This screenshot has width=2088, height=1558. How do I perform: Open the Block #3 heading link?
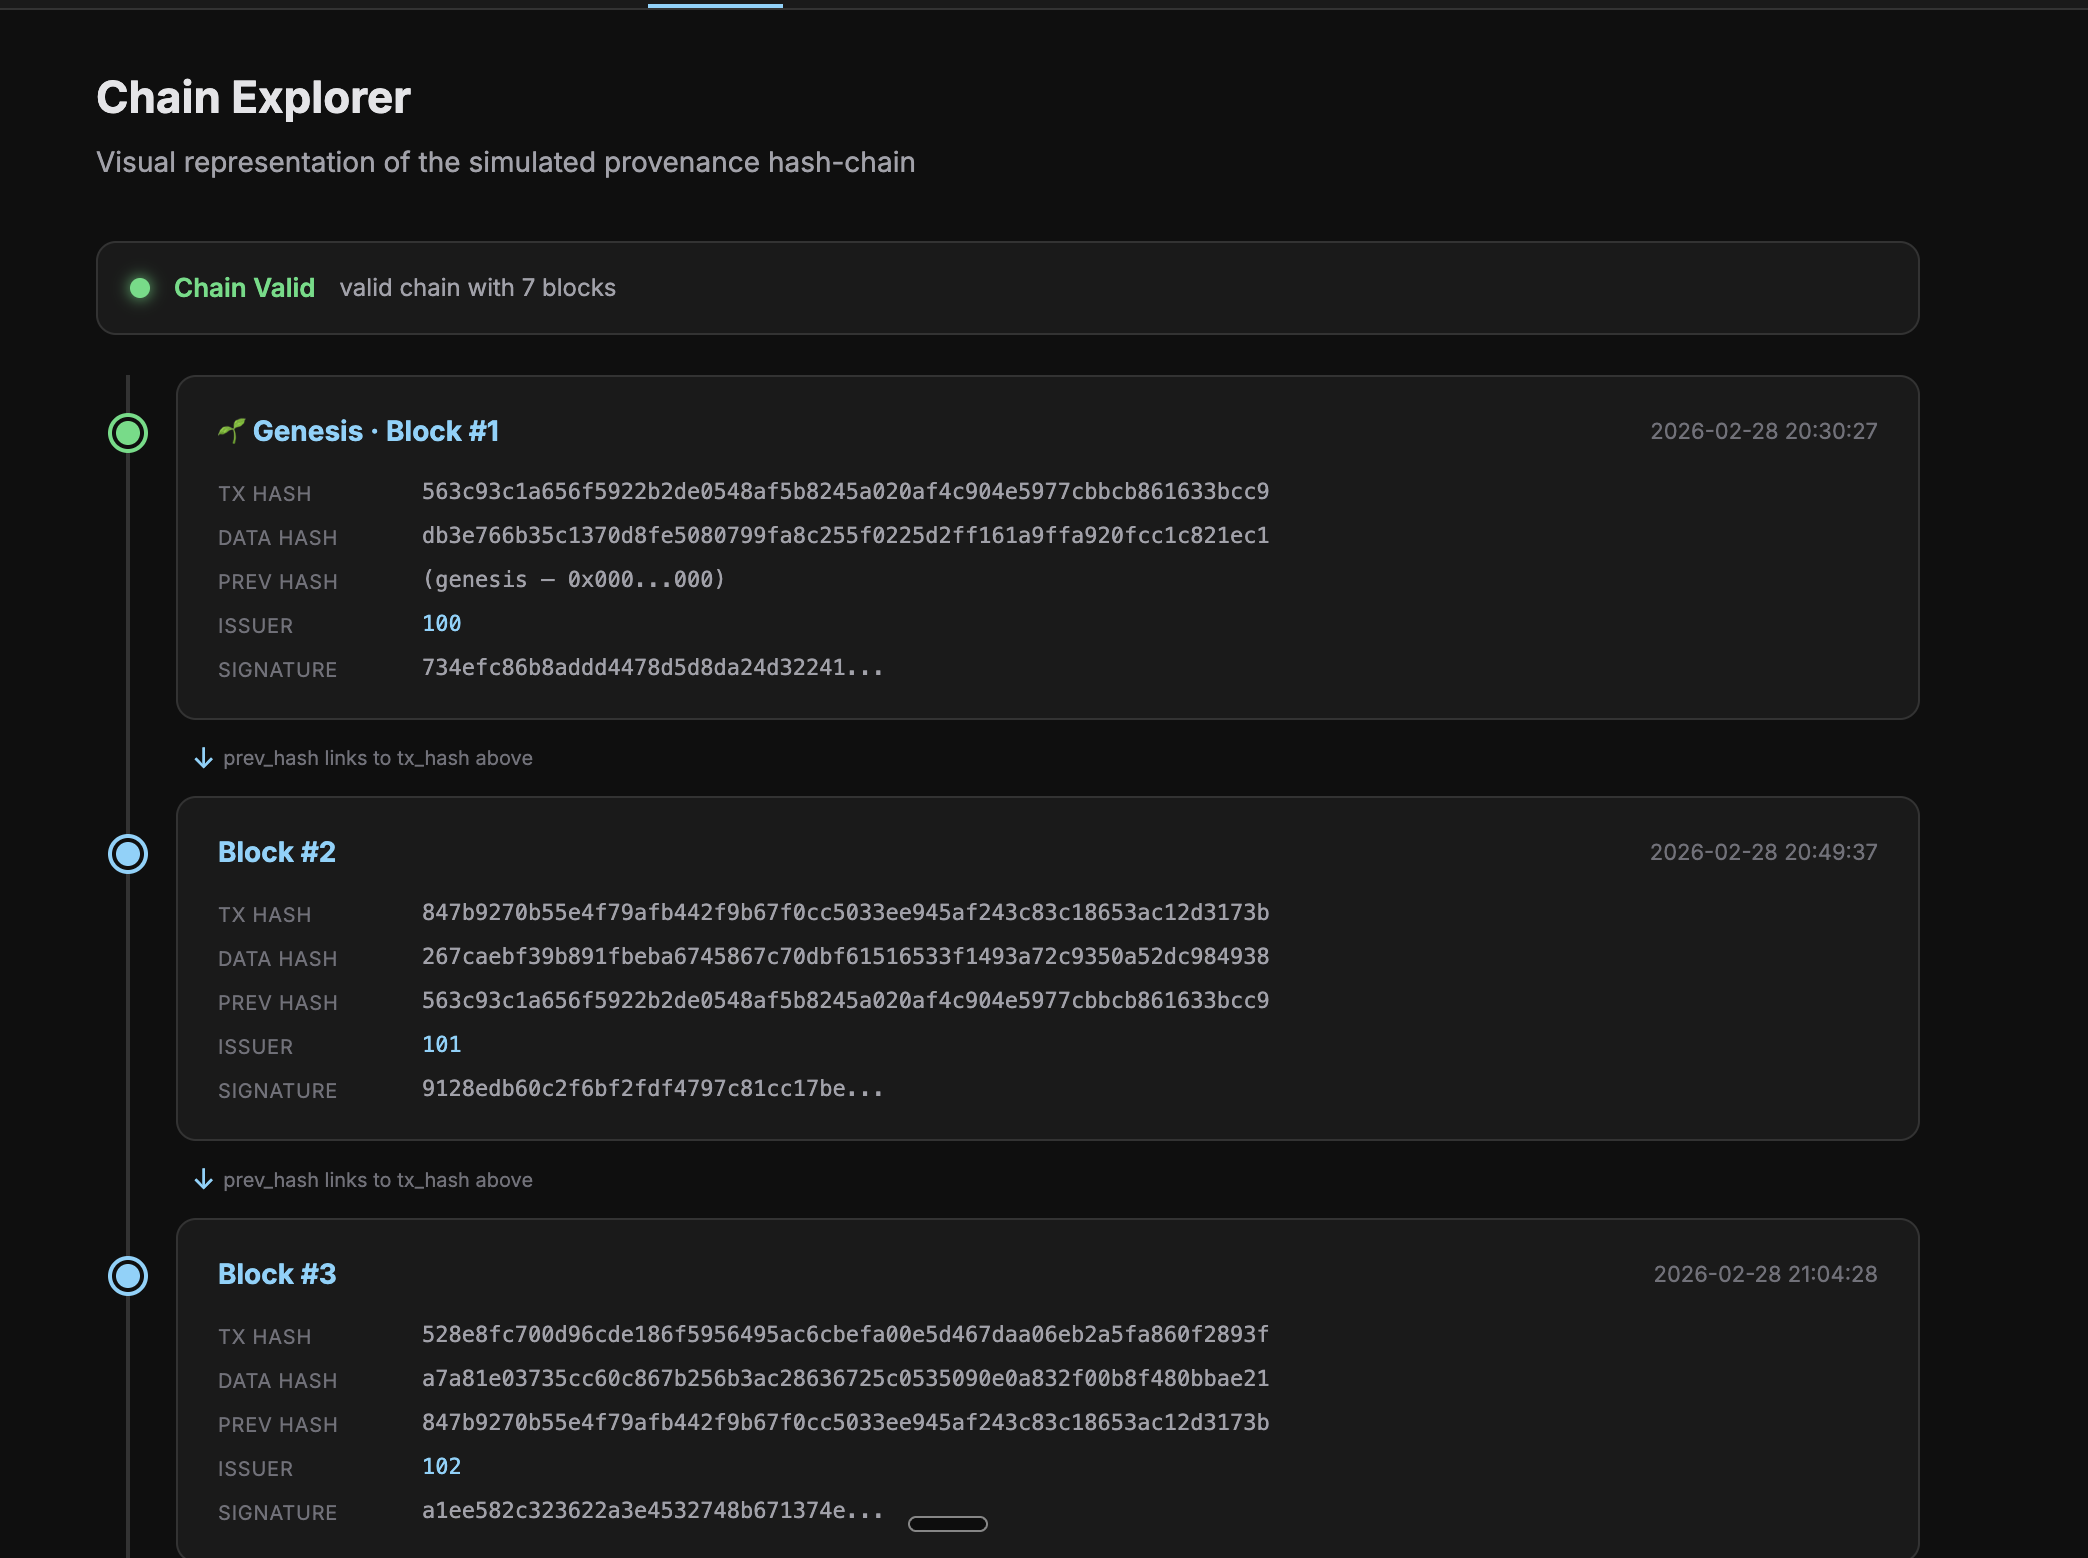pos(277,1274)
